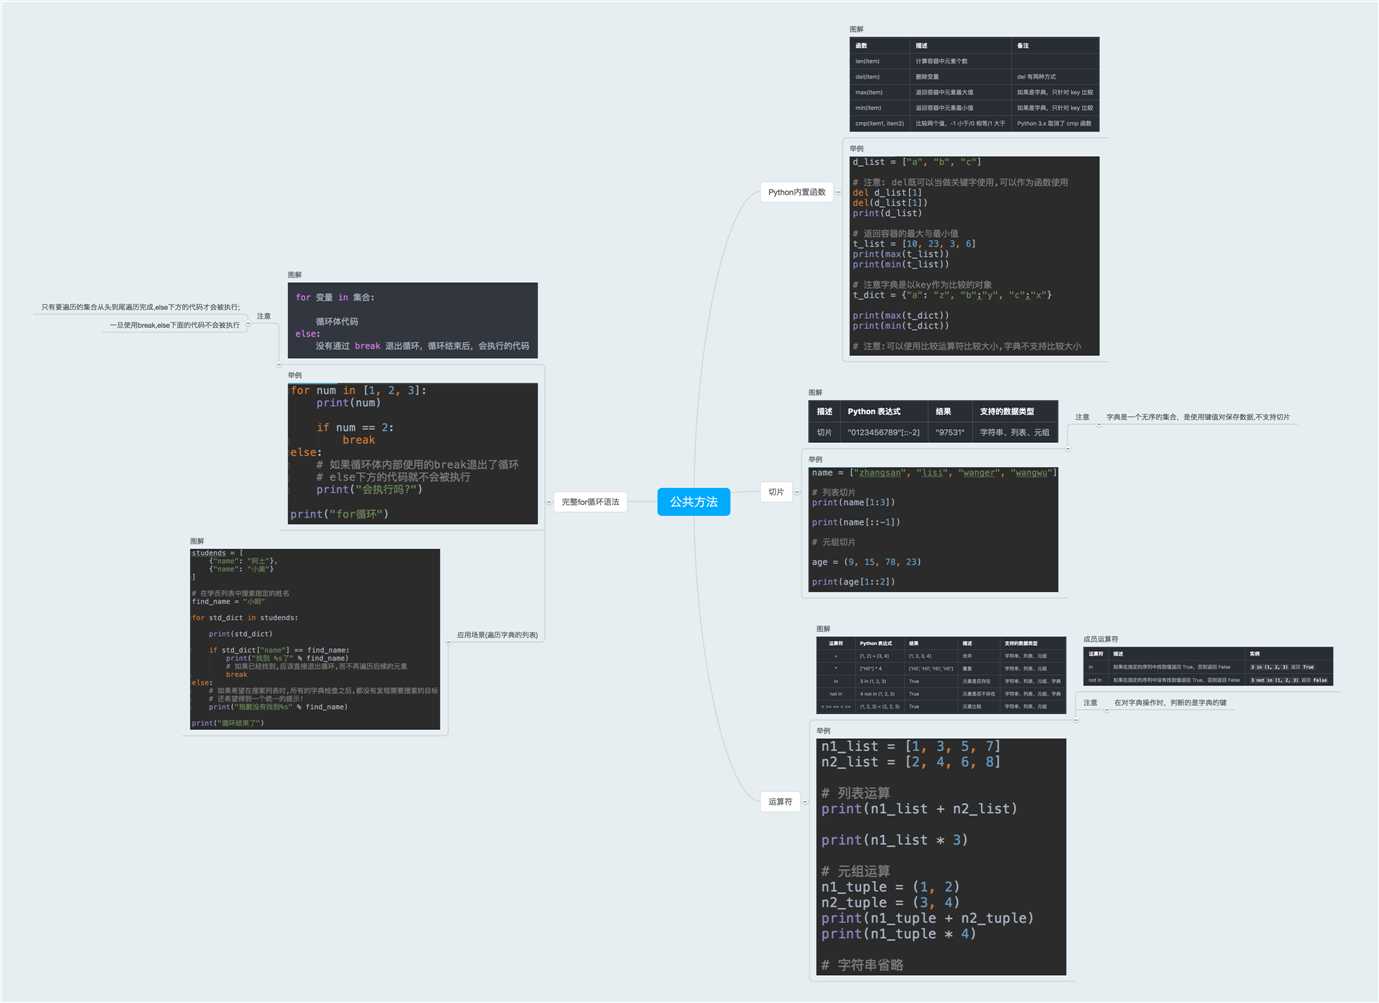Open the built-in functions table image

tap(974, 84)
